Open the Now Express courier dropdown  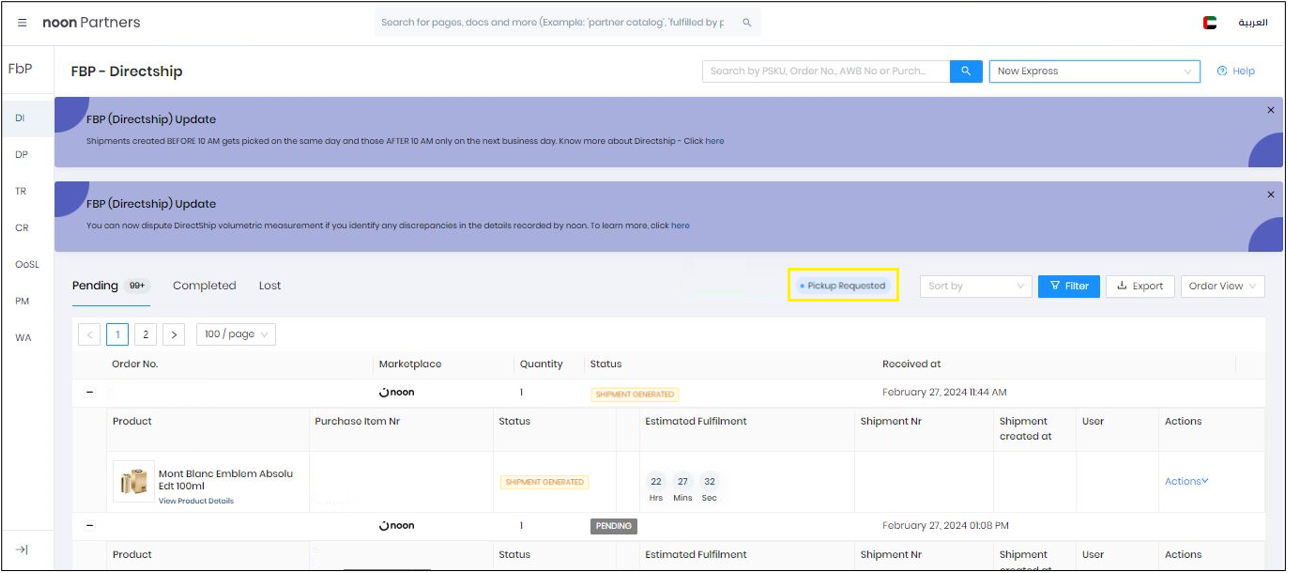[x=1094, y=71]
